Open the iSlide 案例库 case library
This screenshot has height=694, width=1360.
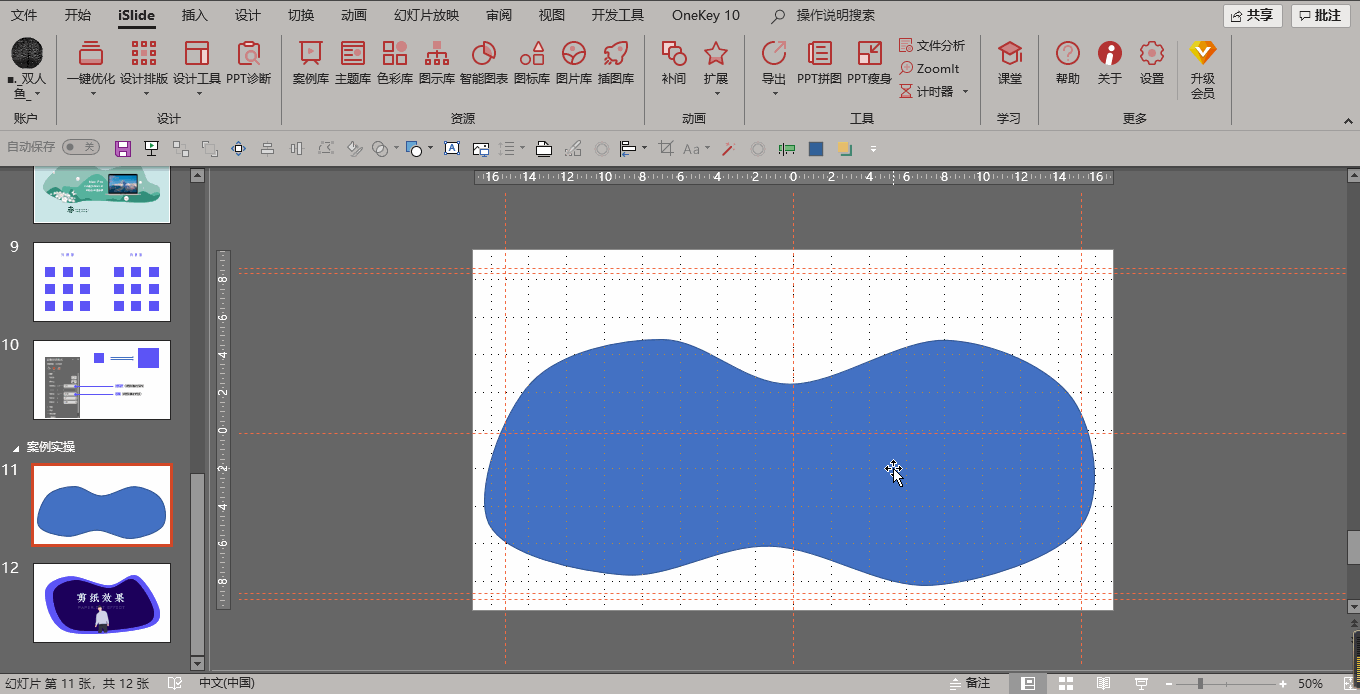pos(310,62)
